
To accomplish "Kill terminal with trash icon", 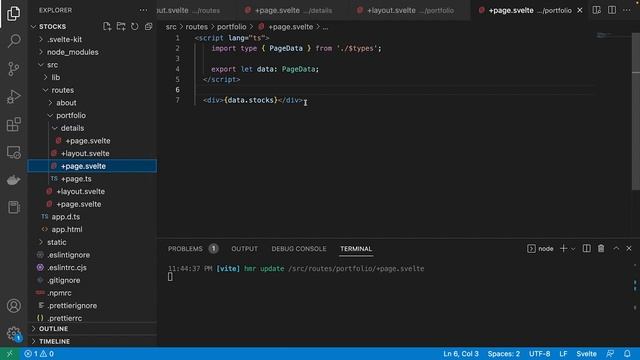I will [x=601, y=249].
